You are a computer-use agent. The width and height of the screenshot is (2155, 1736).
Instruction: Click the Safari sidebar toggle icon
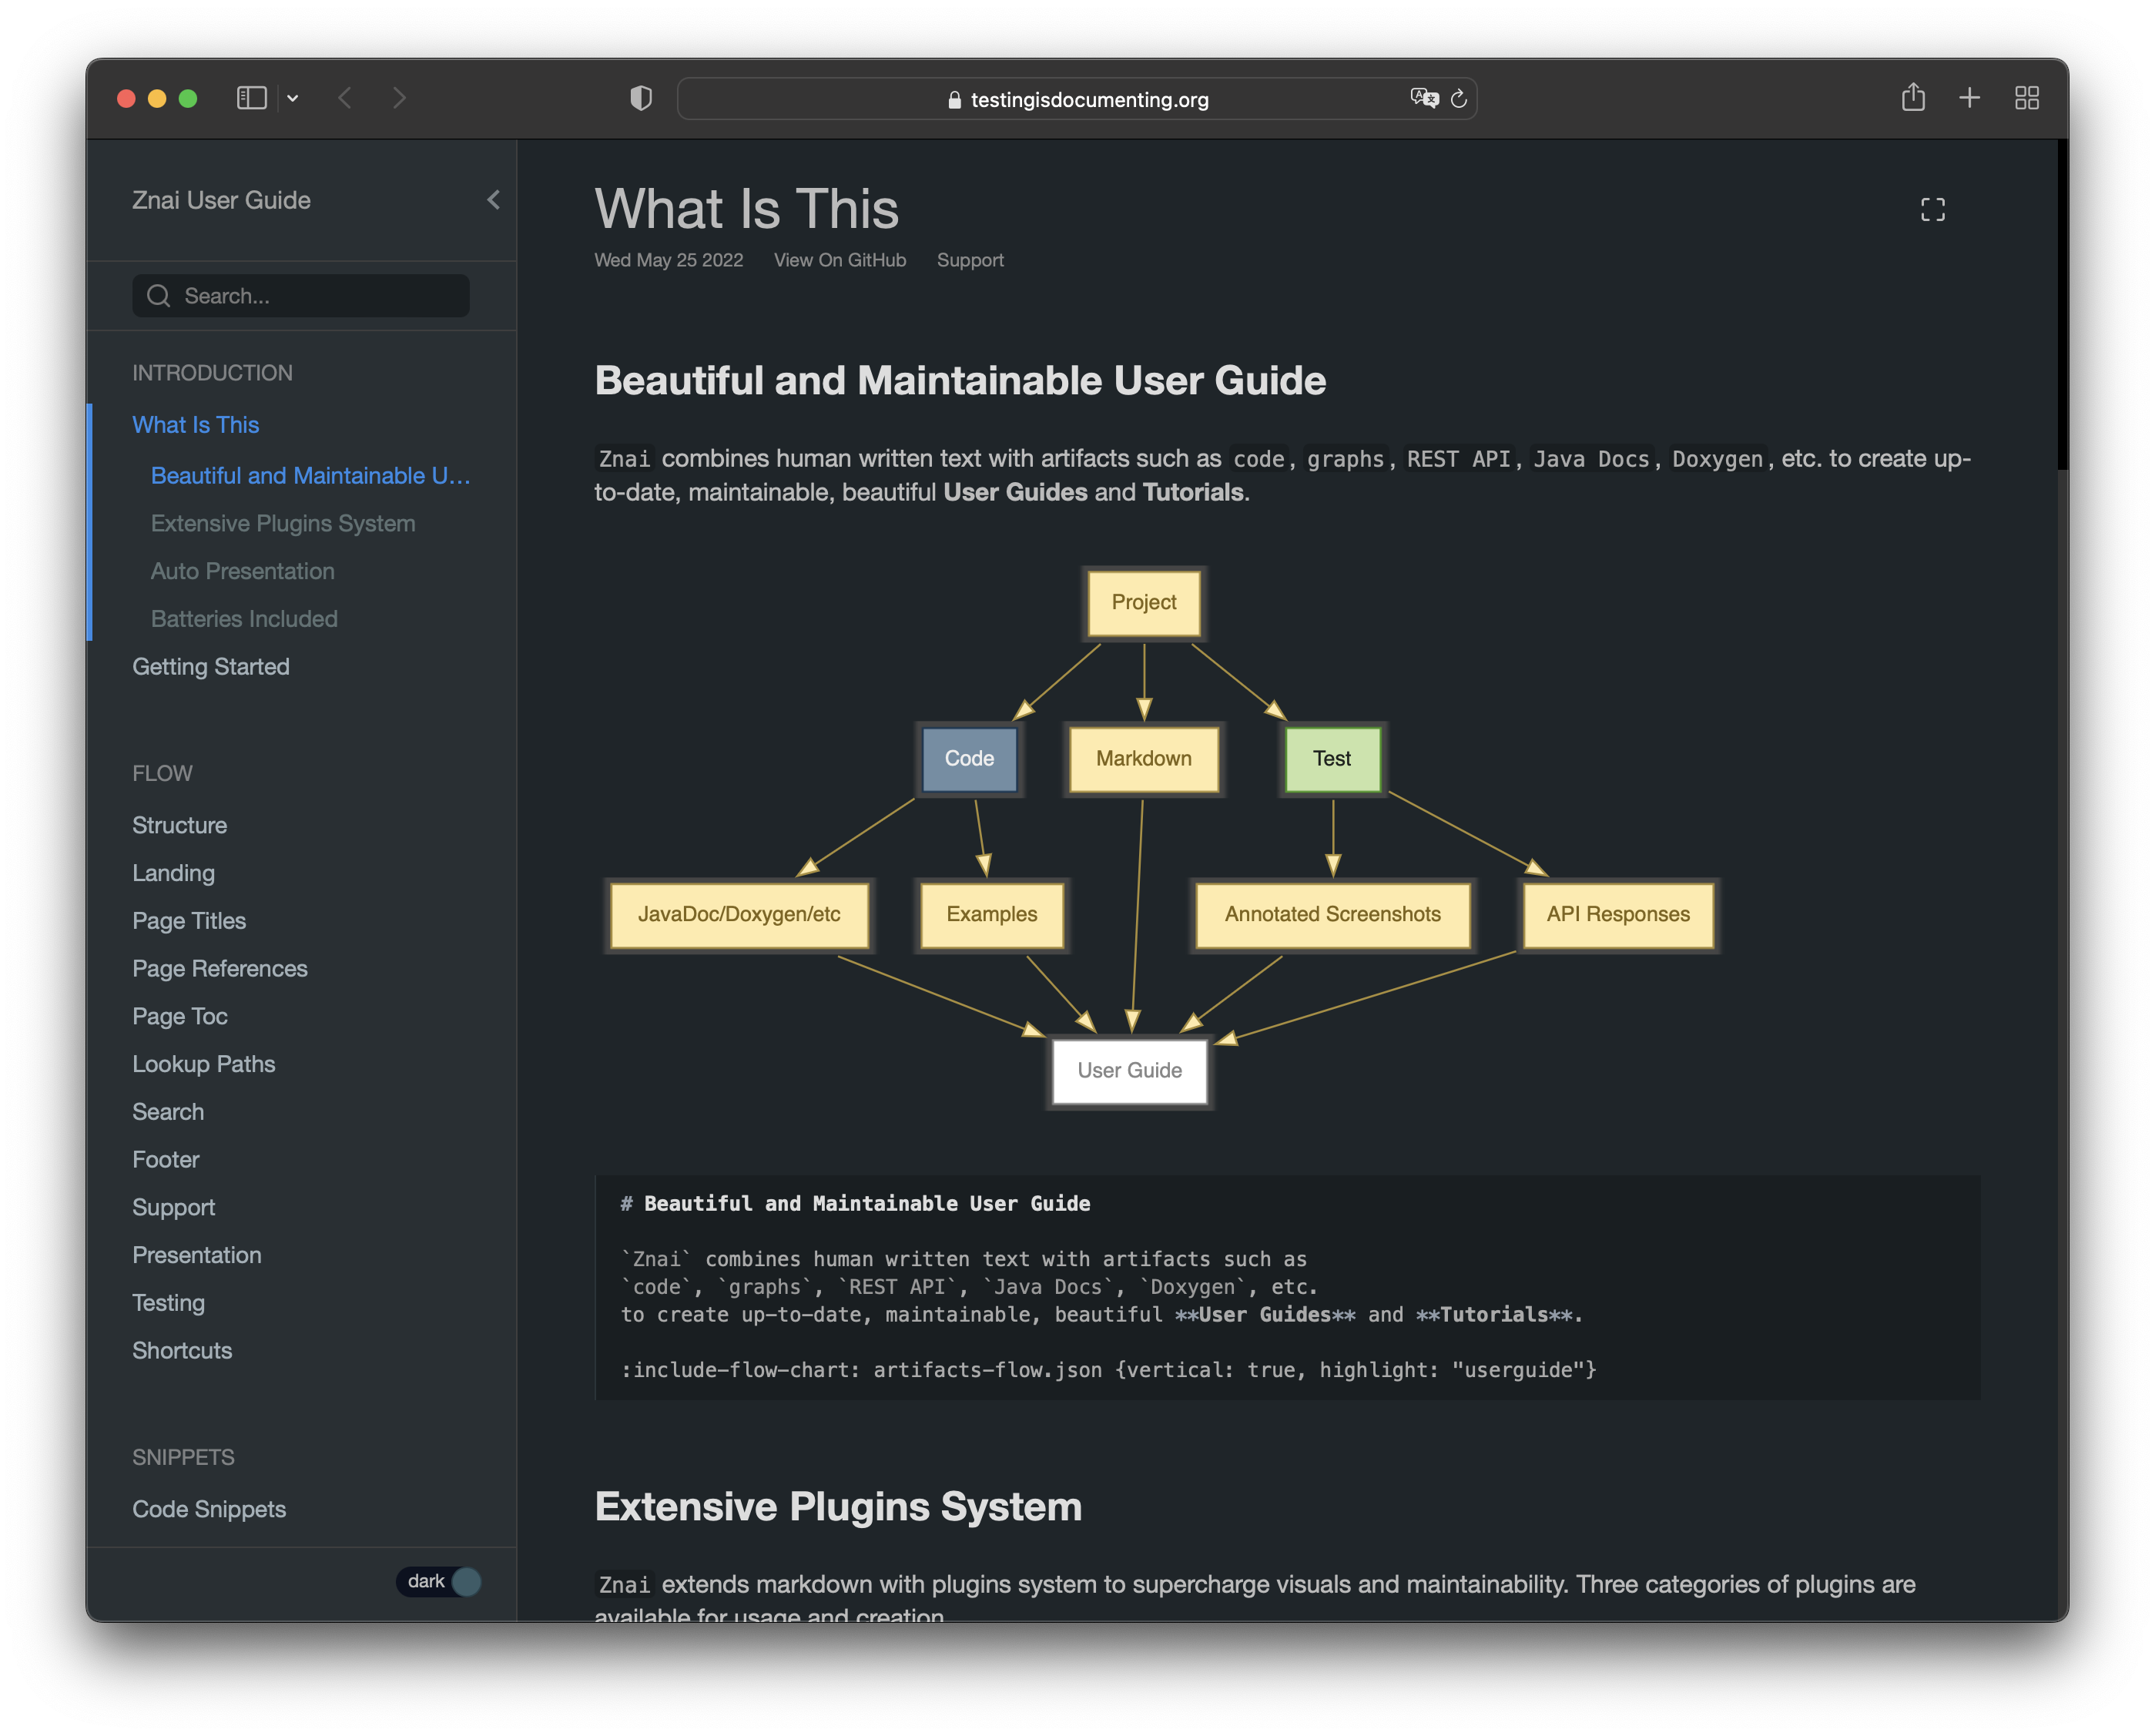tap(251, 98)
